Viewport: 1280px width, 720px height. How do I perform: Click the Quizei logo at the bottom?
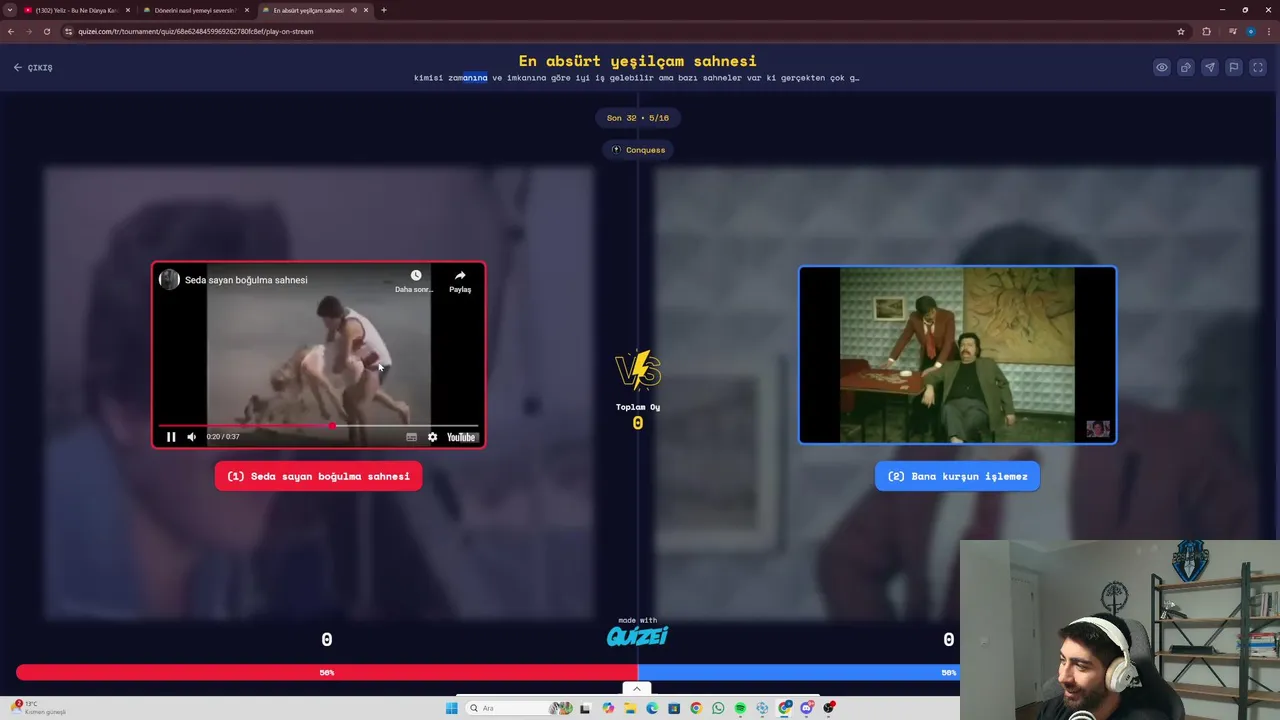click(637, 636)
